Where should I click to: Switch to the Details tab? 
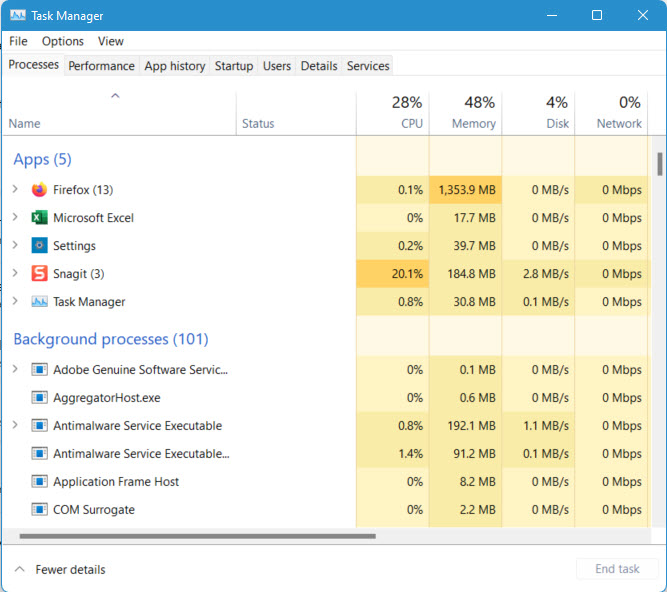click(319, 66)
